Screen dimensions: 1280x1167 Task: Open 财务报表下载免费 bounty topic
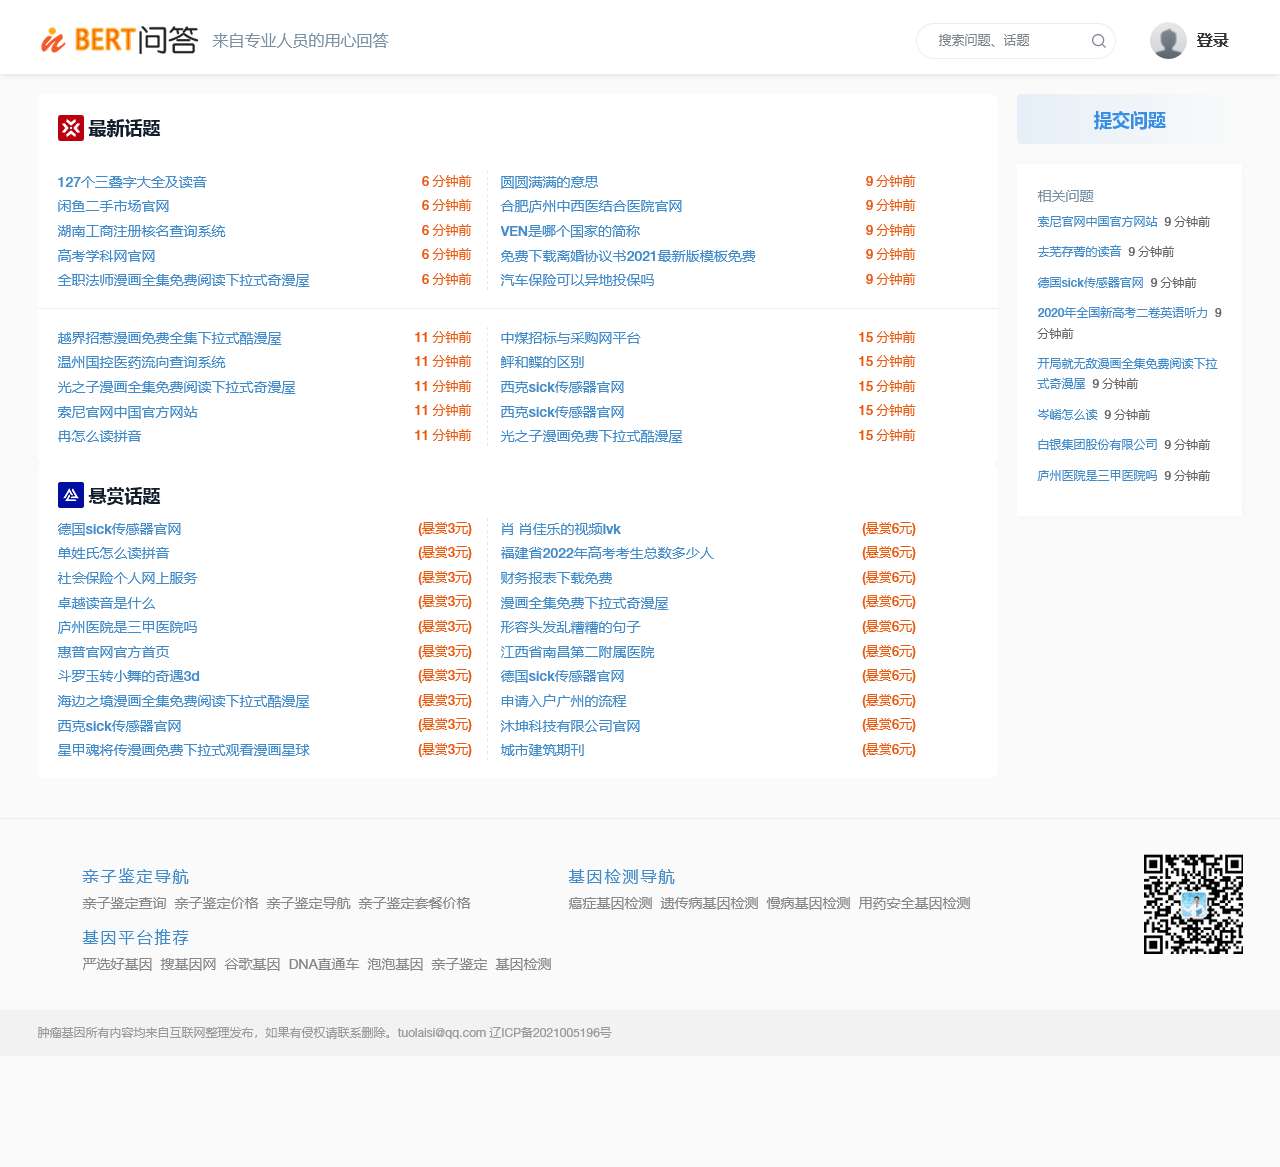coord(556,578)
